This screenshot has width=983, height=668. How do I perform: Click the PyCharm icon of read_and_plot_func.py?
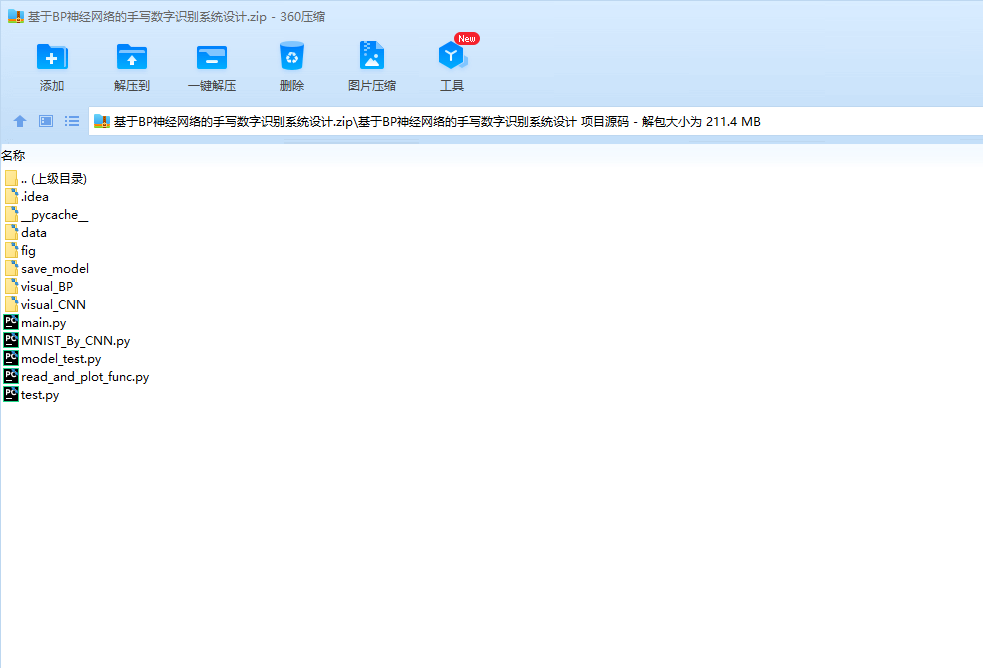[x=11, y=376]
